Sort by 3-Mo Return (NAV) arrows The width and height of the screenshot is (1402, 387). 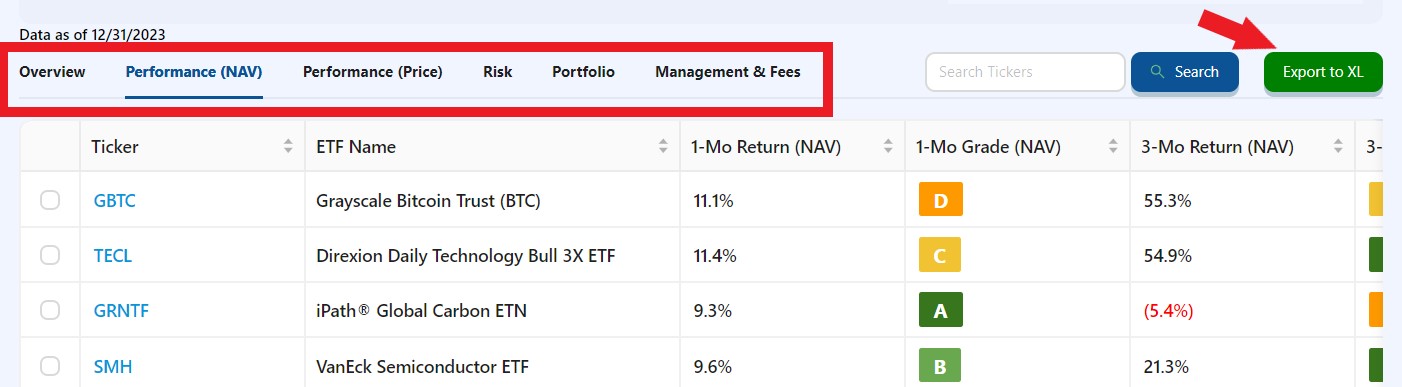click(1338, 147)
